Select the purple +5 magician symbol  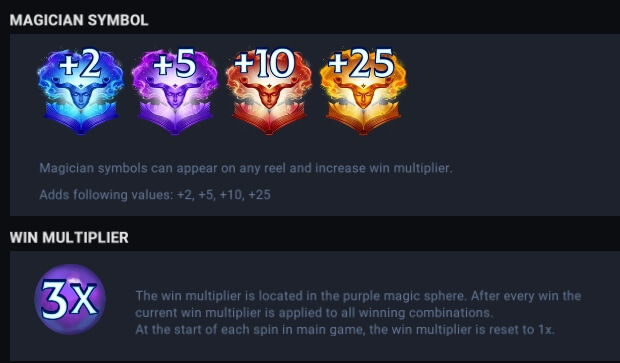pyautogui.click(x=174, y=92)
